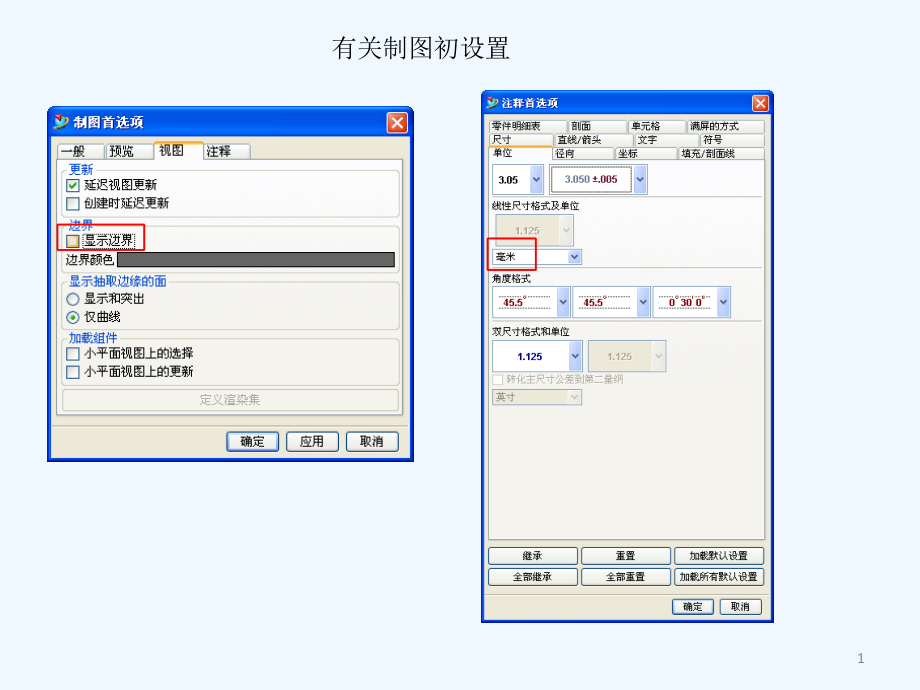Open the 1.125 dual dimension format dropdown
This screenshot has height=690, width=920.
tap(574, 356)
